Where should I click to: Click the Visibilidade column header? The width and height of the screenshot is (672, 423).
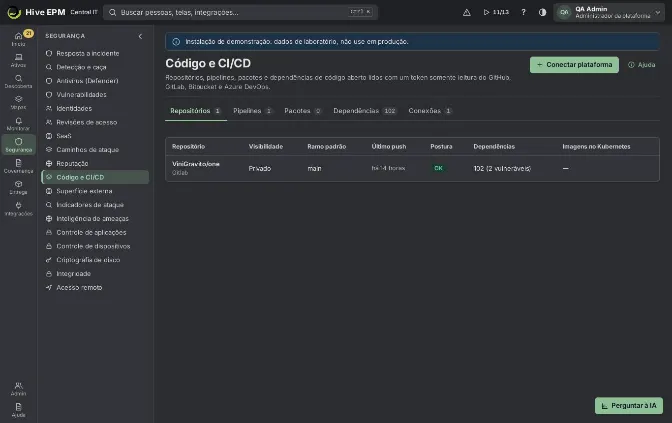(266, 147)
